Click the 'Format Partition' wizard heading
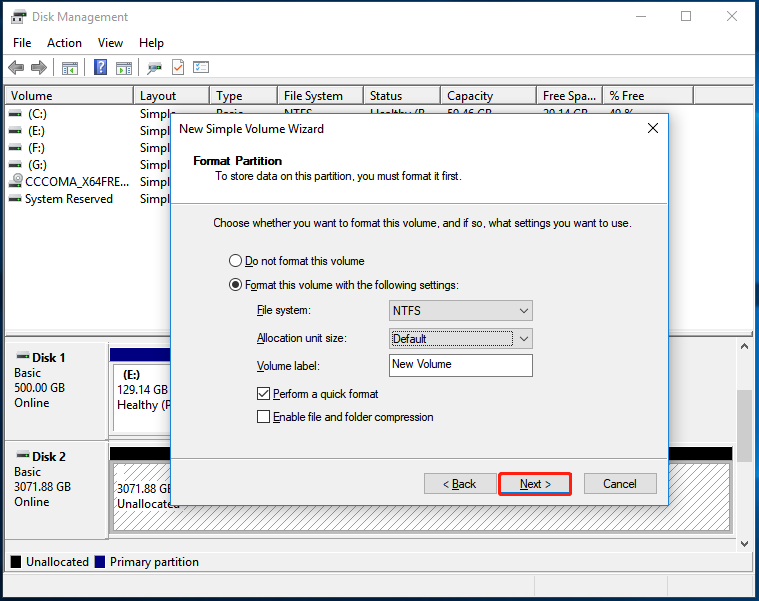 pos(237,161)
